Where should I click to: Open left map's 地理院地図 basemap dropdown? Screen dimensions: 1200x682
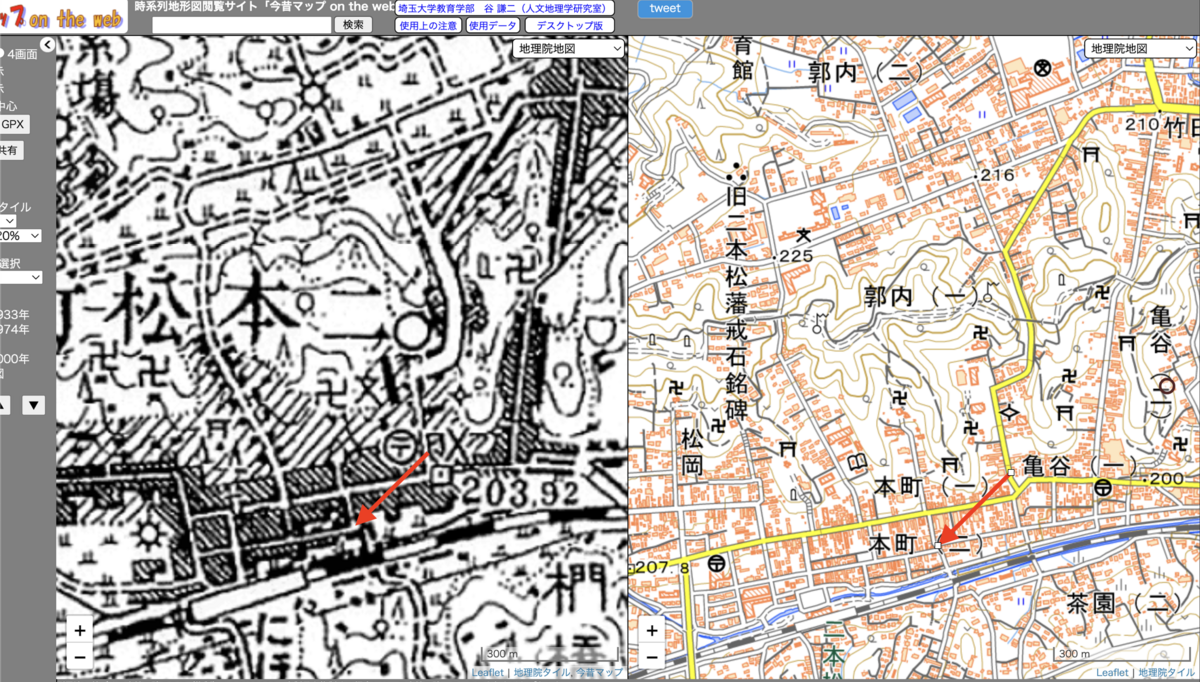click(568, 48)
